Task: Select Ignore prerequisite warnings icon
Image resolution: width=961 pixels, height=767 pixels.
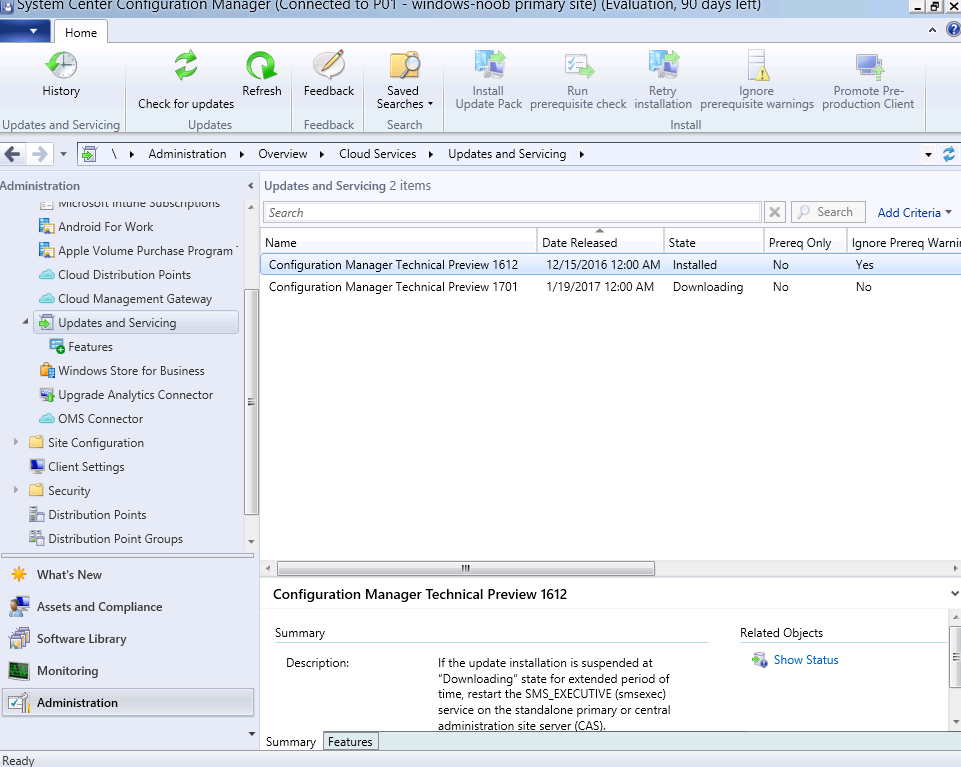Action: pyautogui.click(x=758, y=65)
